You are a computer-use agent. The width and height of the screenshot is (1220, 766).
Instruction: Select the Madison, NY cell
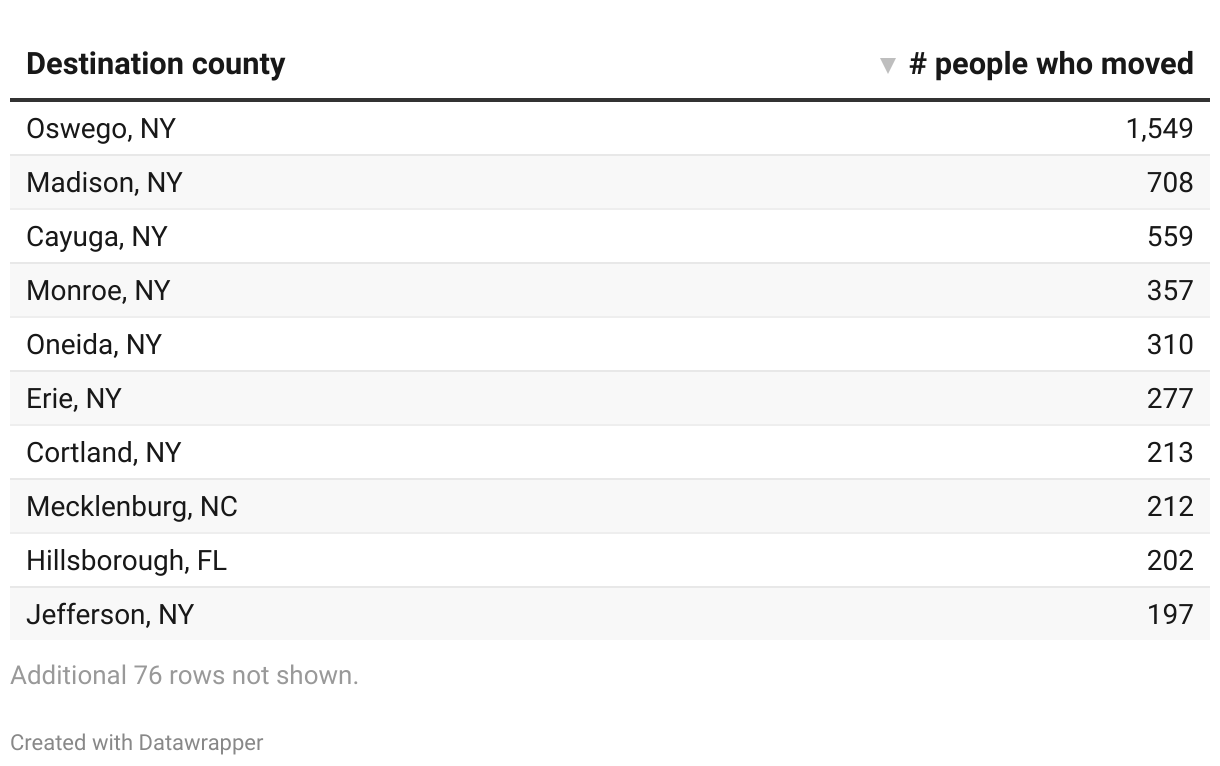tap(105, 183)
